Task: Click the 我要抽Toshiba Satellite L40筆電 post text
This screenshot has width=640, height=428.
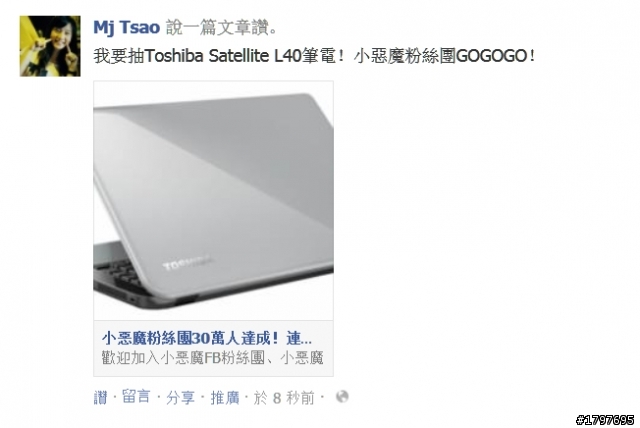Action: tap(220, 56)
